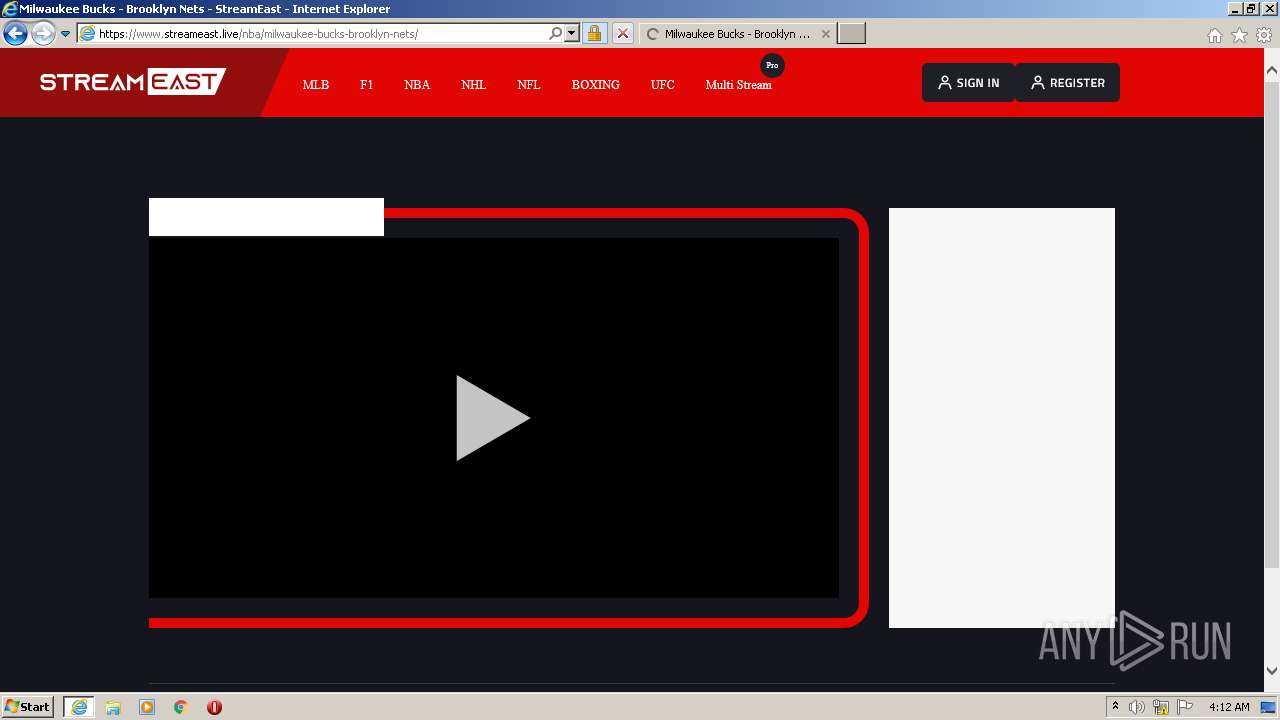The image size is (1280, 720).
Task: Click the SIGN IN button
Action: 968,83
